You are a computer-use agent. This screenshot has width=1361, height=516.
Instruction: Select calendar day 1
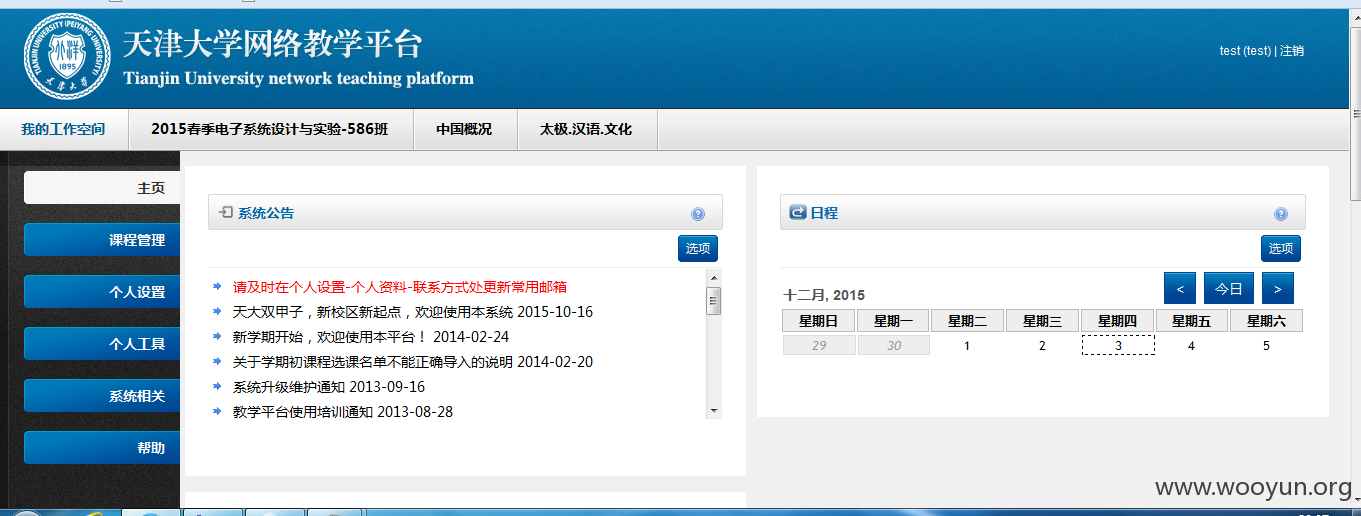tap(967, 346)
